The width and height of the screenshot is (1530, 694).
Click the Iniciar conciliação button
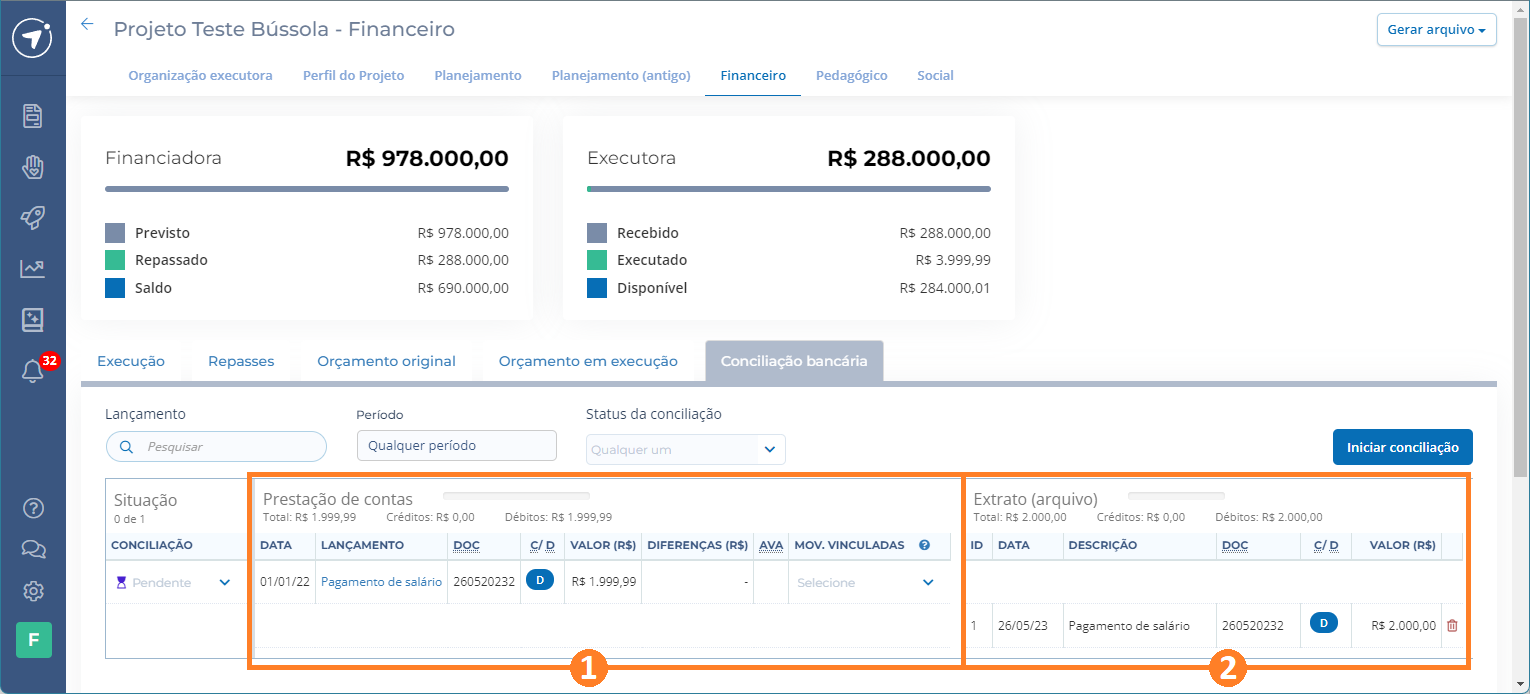click(1402, 447)
